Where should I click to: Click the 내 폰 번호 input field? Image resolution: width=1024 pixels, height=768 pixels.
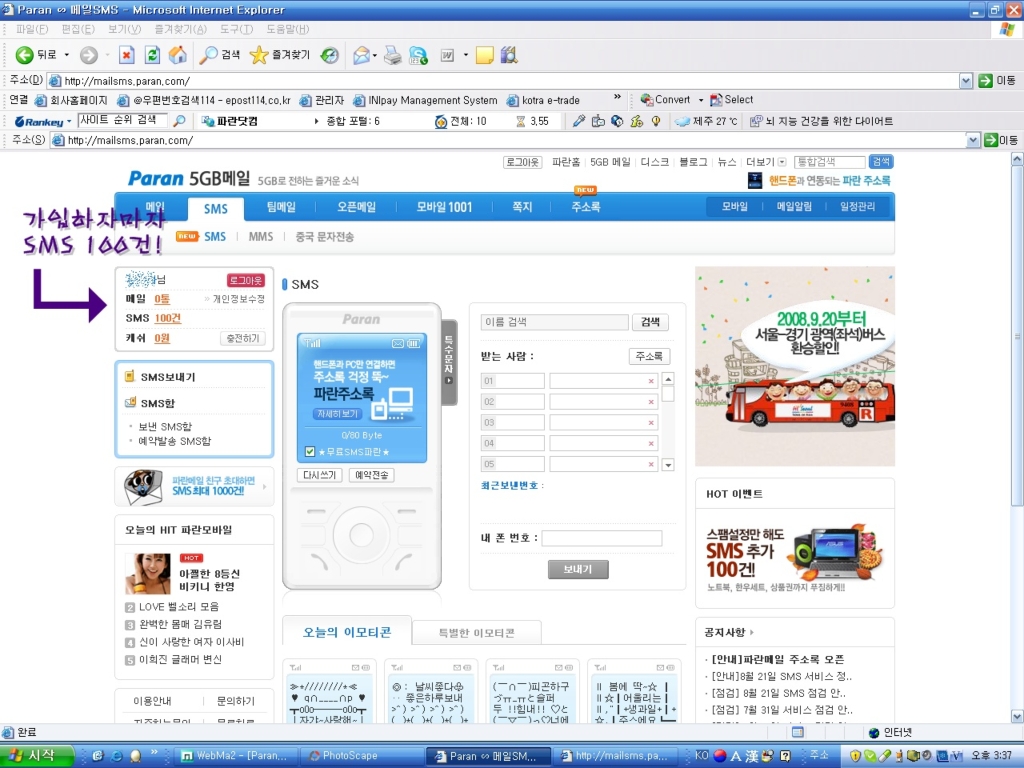point(601,538)
